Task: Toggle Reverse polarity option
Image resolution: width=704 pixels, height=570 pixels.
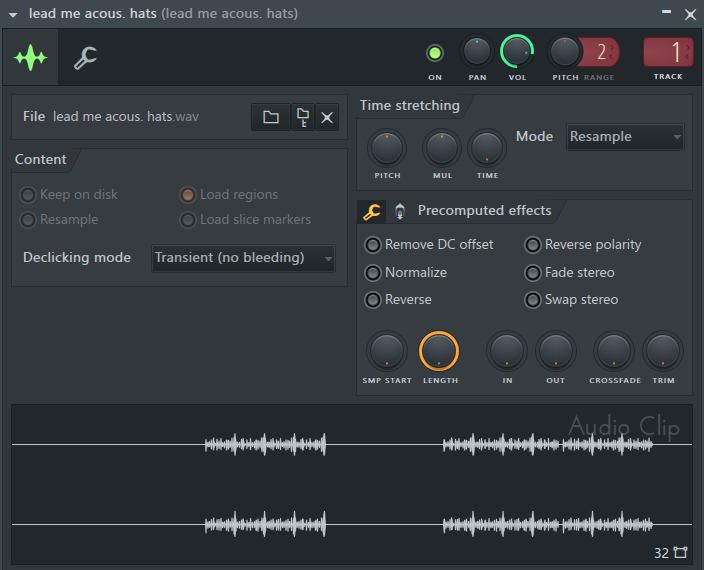Action: (533, 245)
